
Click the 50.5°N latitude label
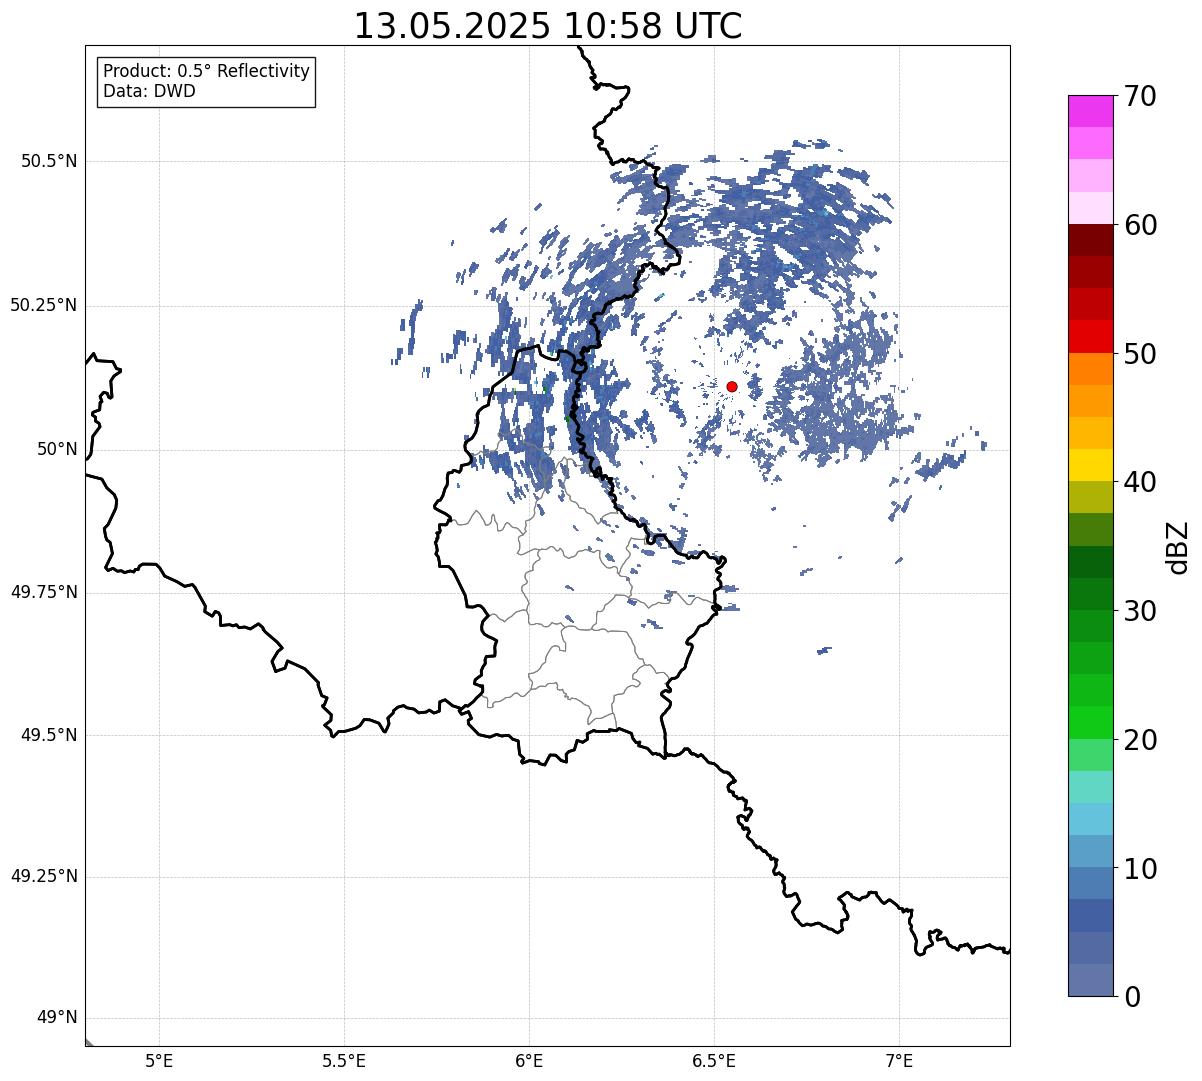[x=49, y=161]
